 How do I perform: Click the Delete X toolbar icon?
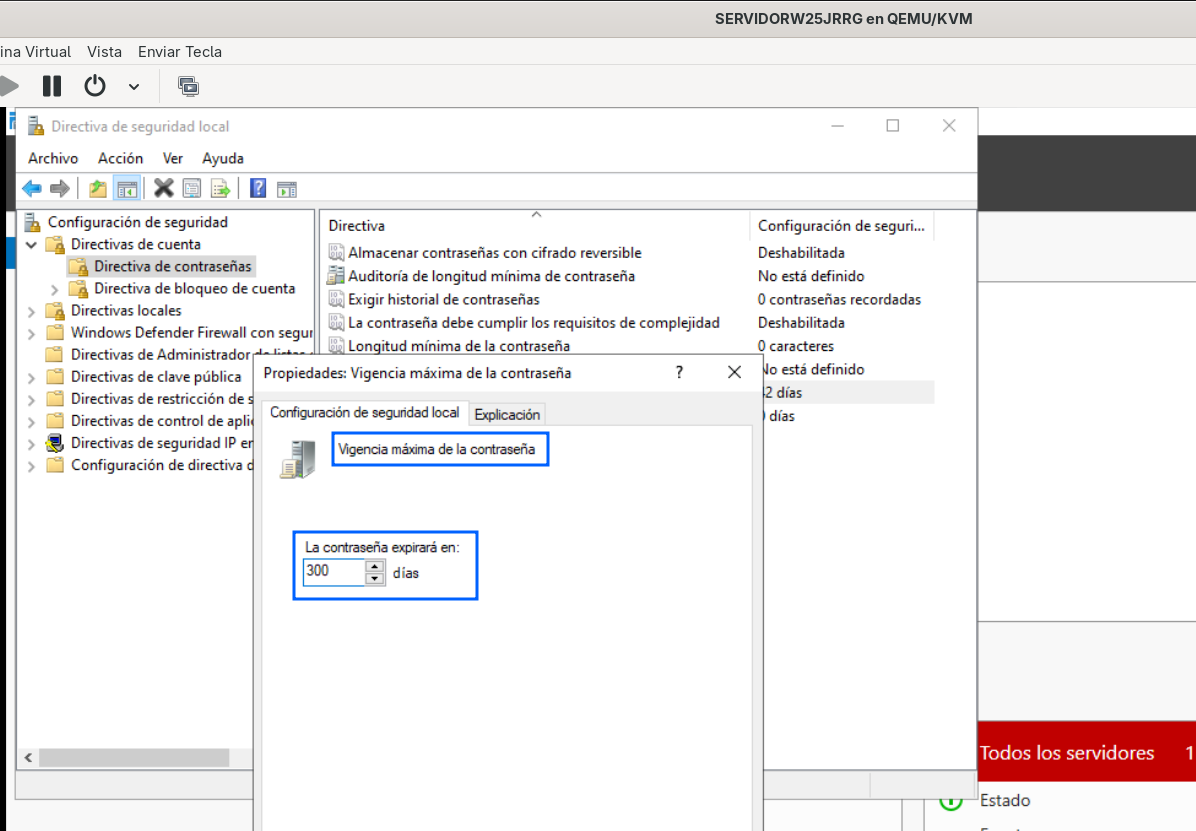163,188
